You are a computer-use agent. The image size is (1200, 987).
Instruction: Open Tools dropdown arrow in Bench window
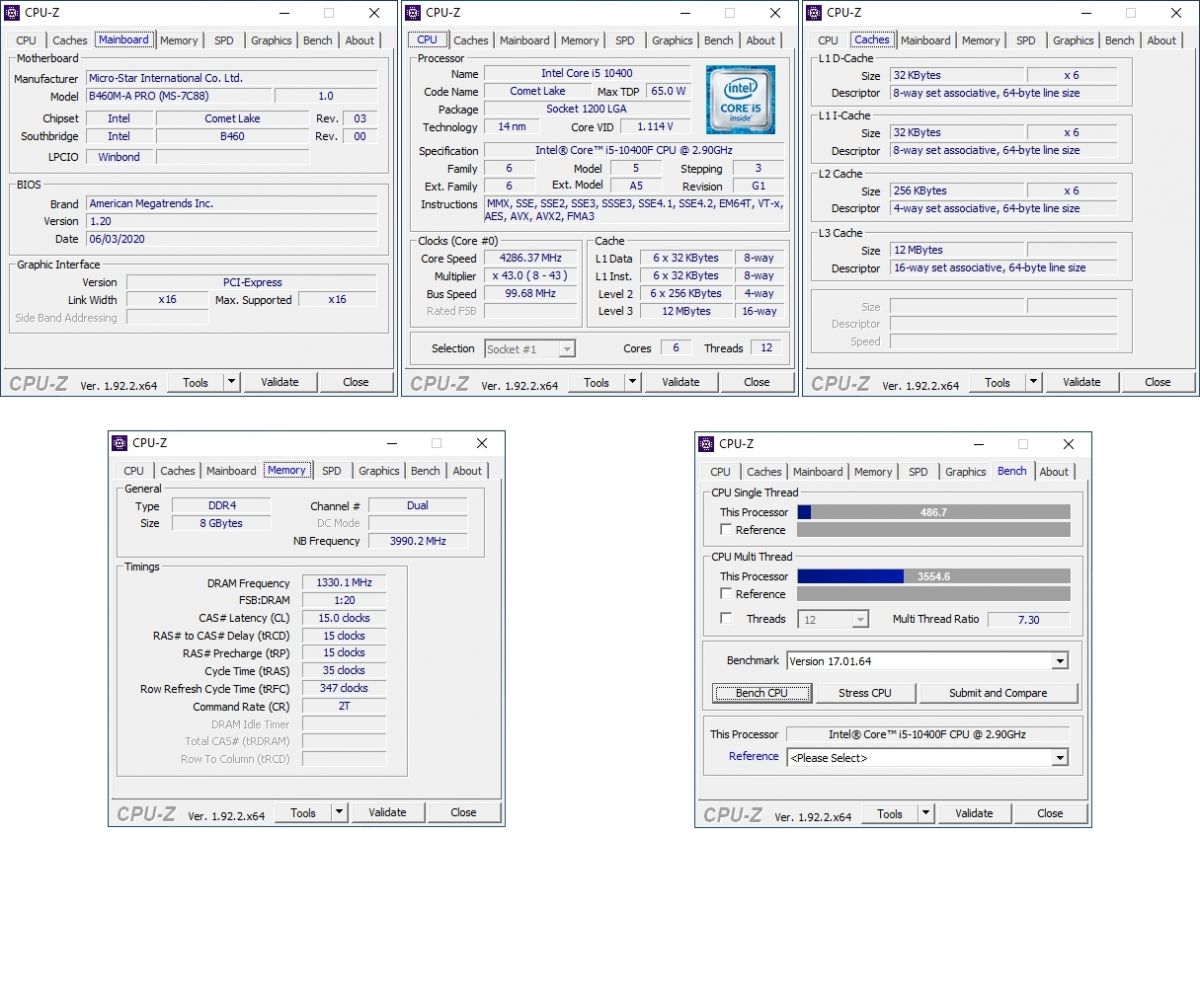pos(926,813)
